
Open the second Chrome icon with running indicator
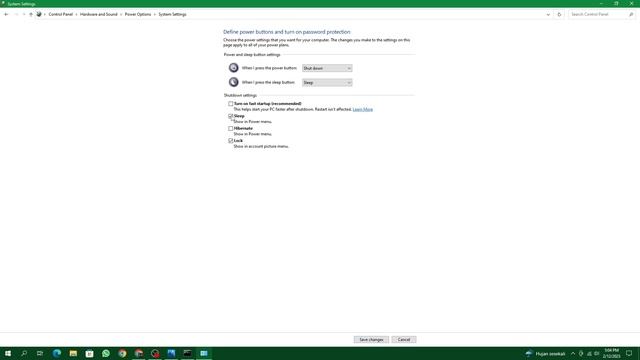(x=139, y=353)
